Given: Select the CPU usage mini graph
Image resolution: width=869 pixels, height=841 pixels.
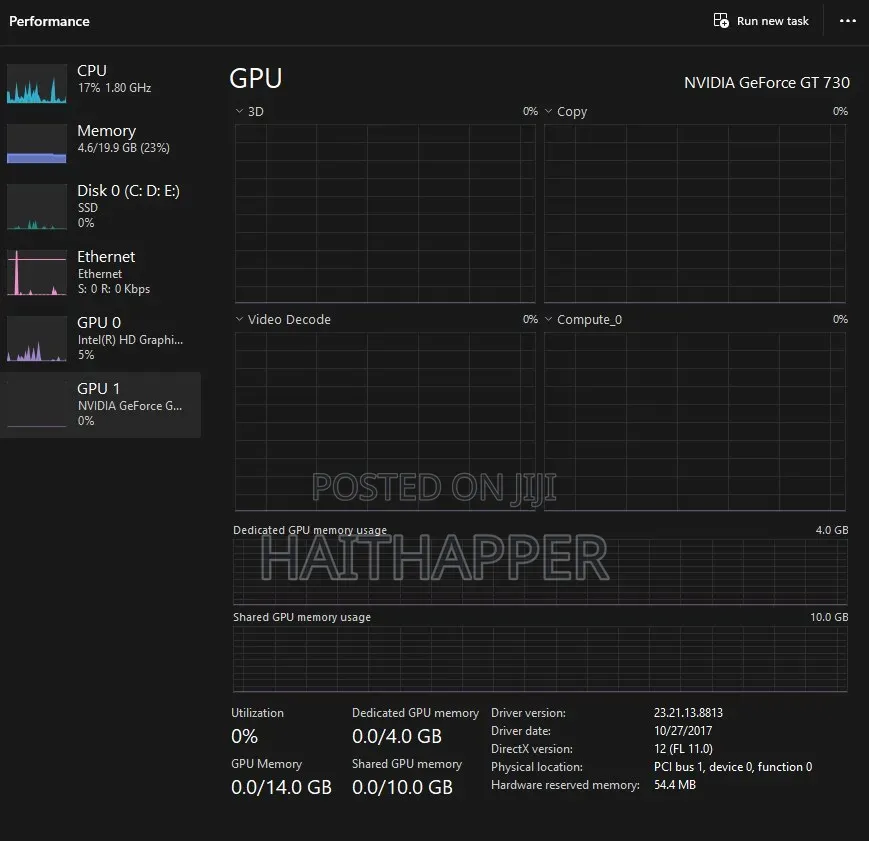Looking at the screenshot, I should click(37, 84).
